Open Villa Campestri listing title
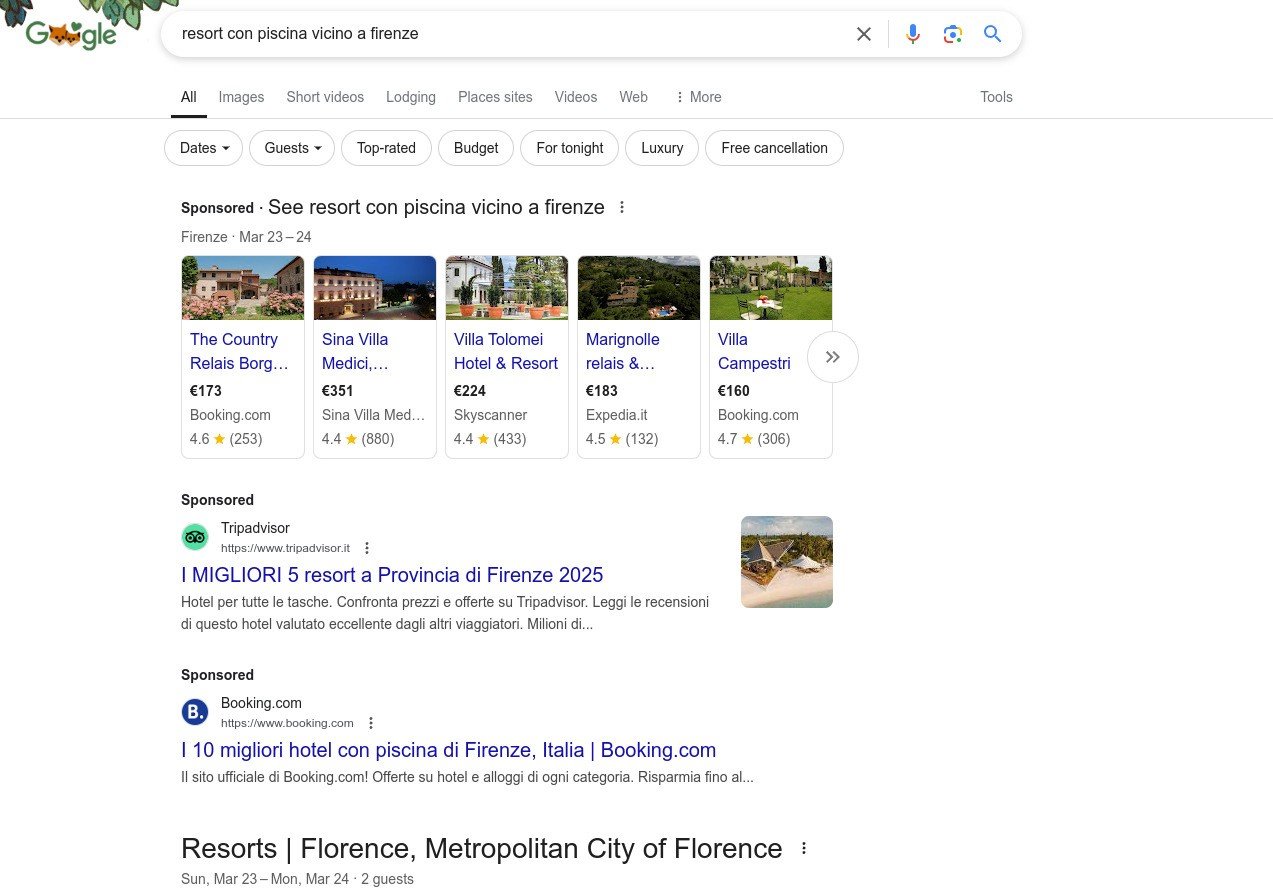 click(754, 351)
